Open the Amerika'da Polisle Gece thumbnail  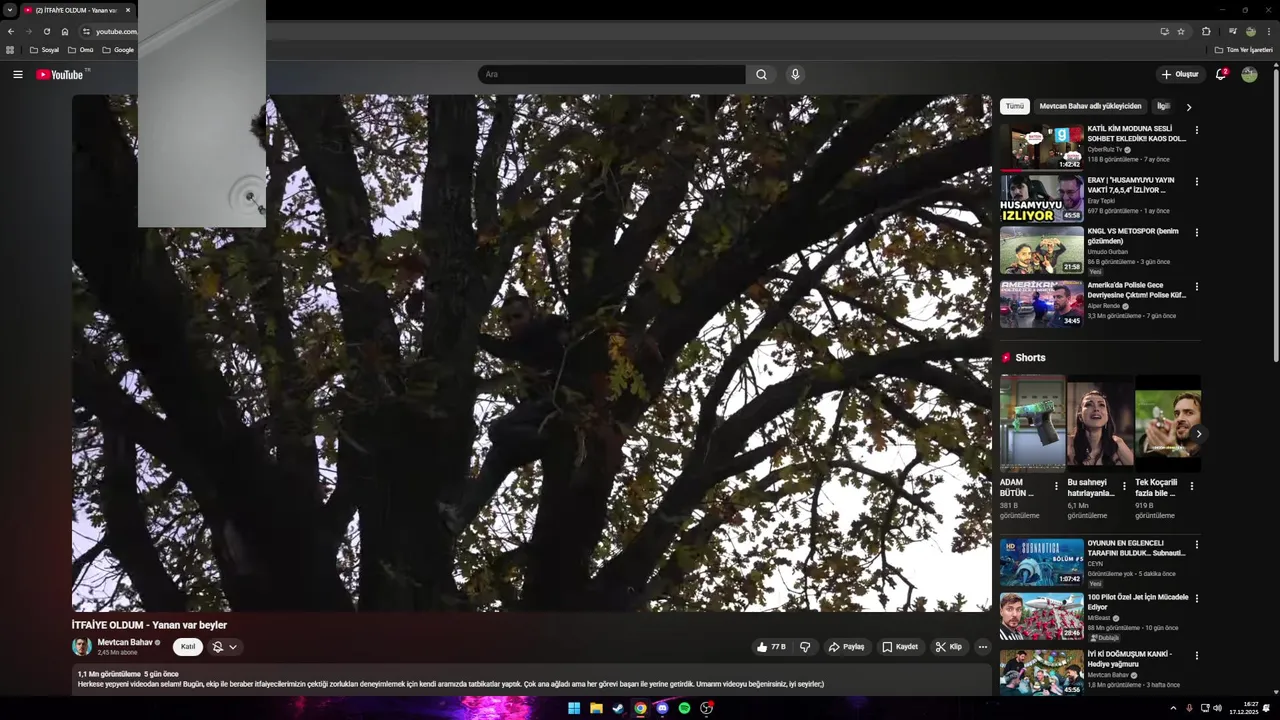click(1041, 303)
